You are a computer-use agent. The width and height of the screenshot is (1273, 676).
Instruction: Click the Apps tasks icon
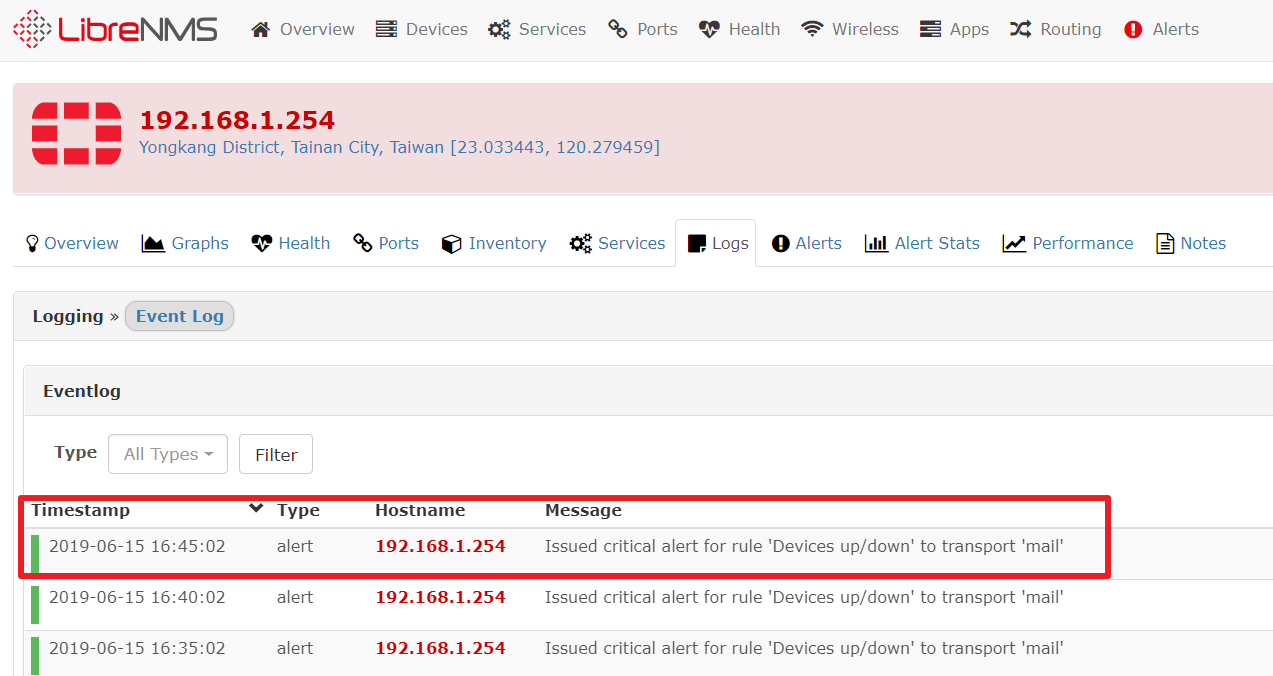coord(930,29)
